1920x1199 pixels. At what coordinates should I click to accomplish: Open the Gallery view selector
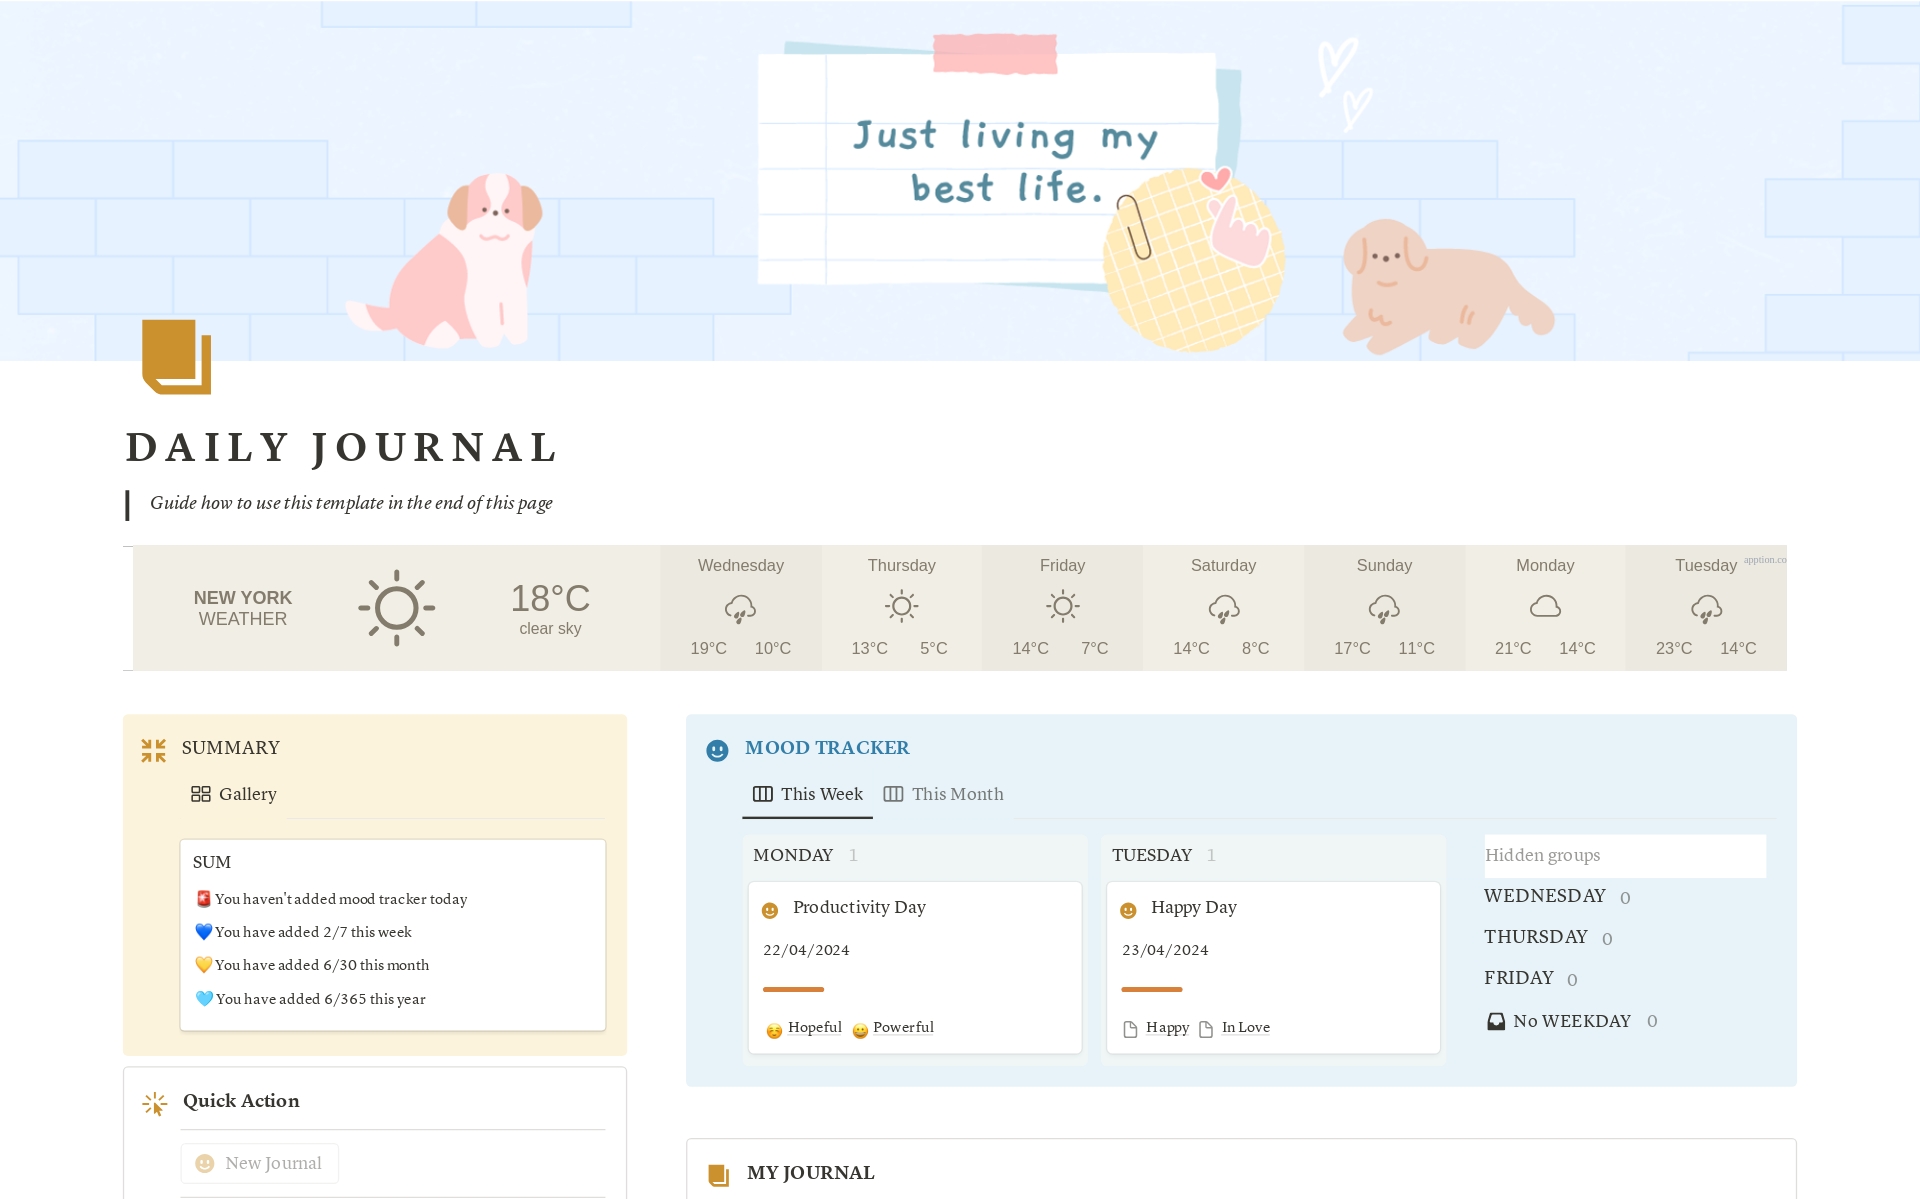click(234, 794)
